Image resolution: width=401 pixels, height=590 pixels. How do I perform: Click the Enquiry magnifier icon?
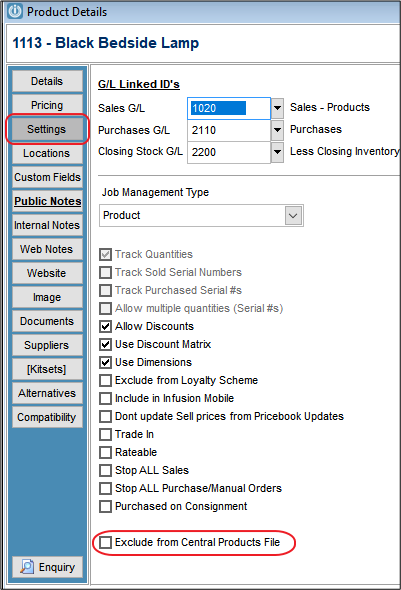point(27,567)
